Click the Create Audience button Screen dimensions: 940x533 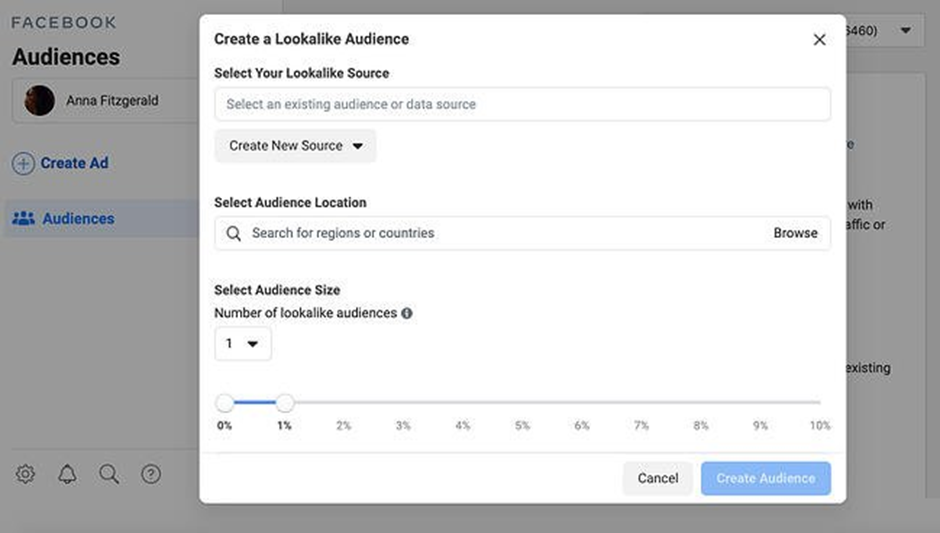(x=766, y=478)
